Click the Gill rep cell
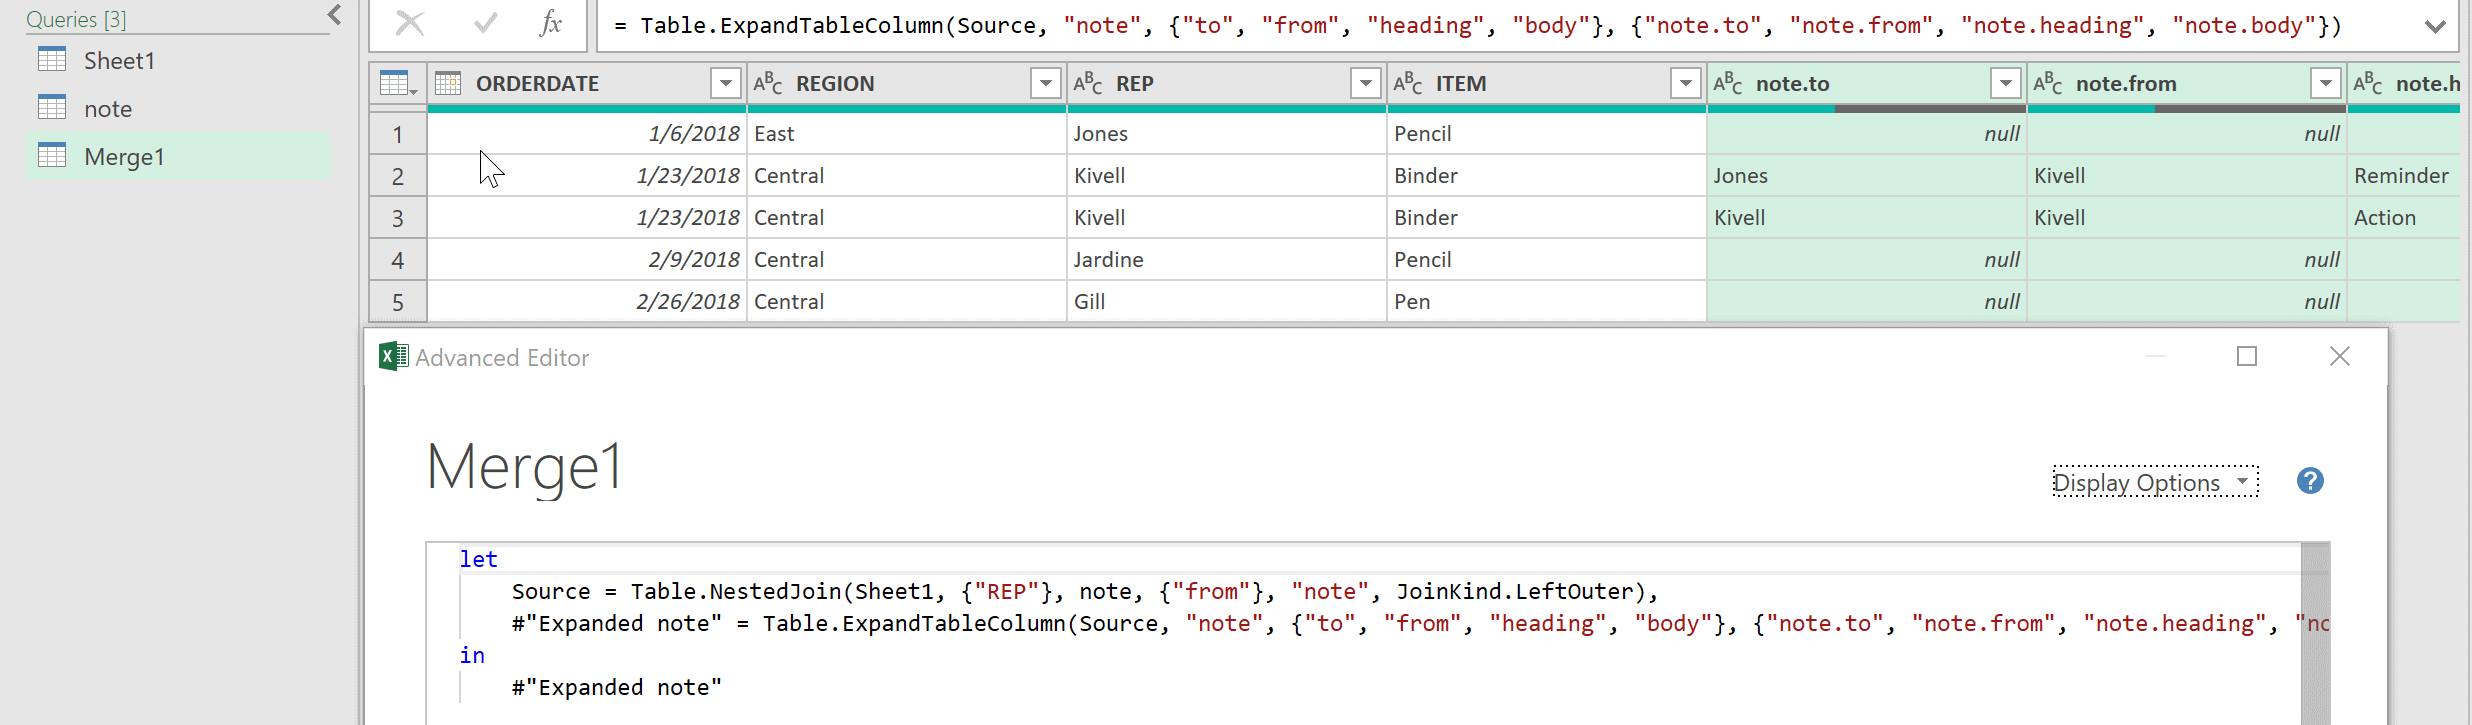The width and height of the screenshot is (2472, 725). (1227, 302)
